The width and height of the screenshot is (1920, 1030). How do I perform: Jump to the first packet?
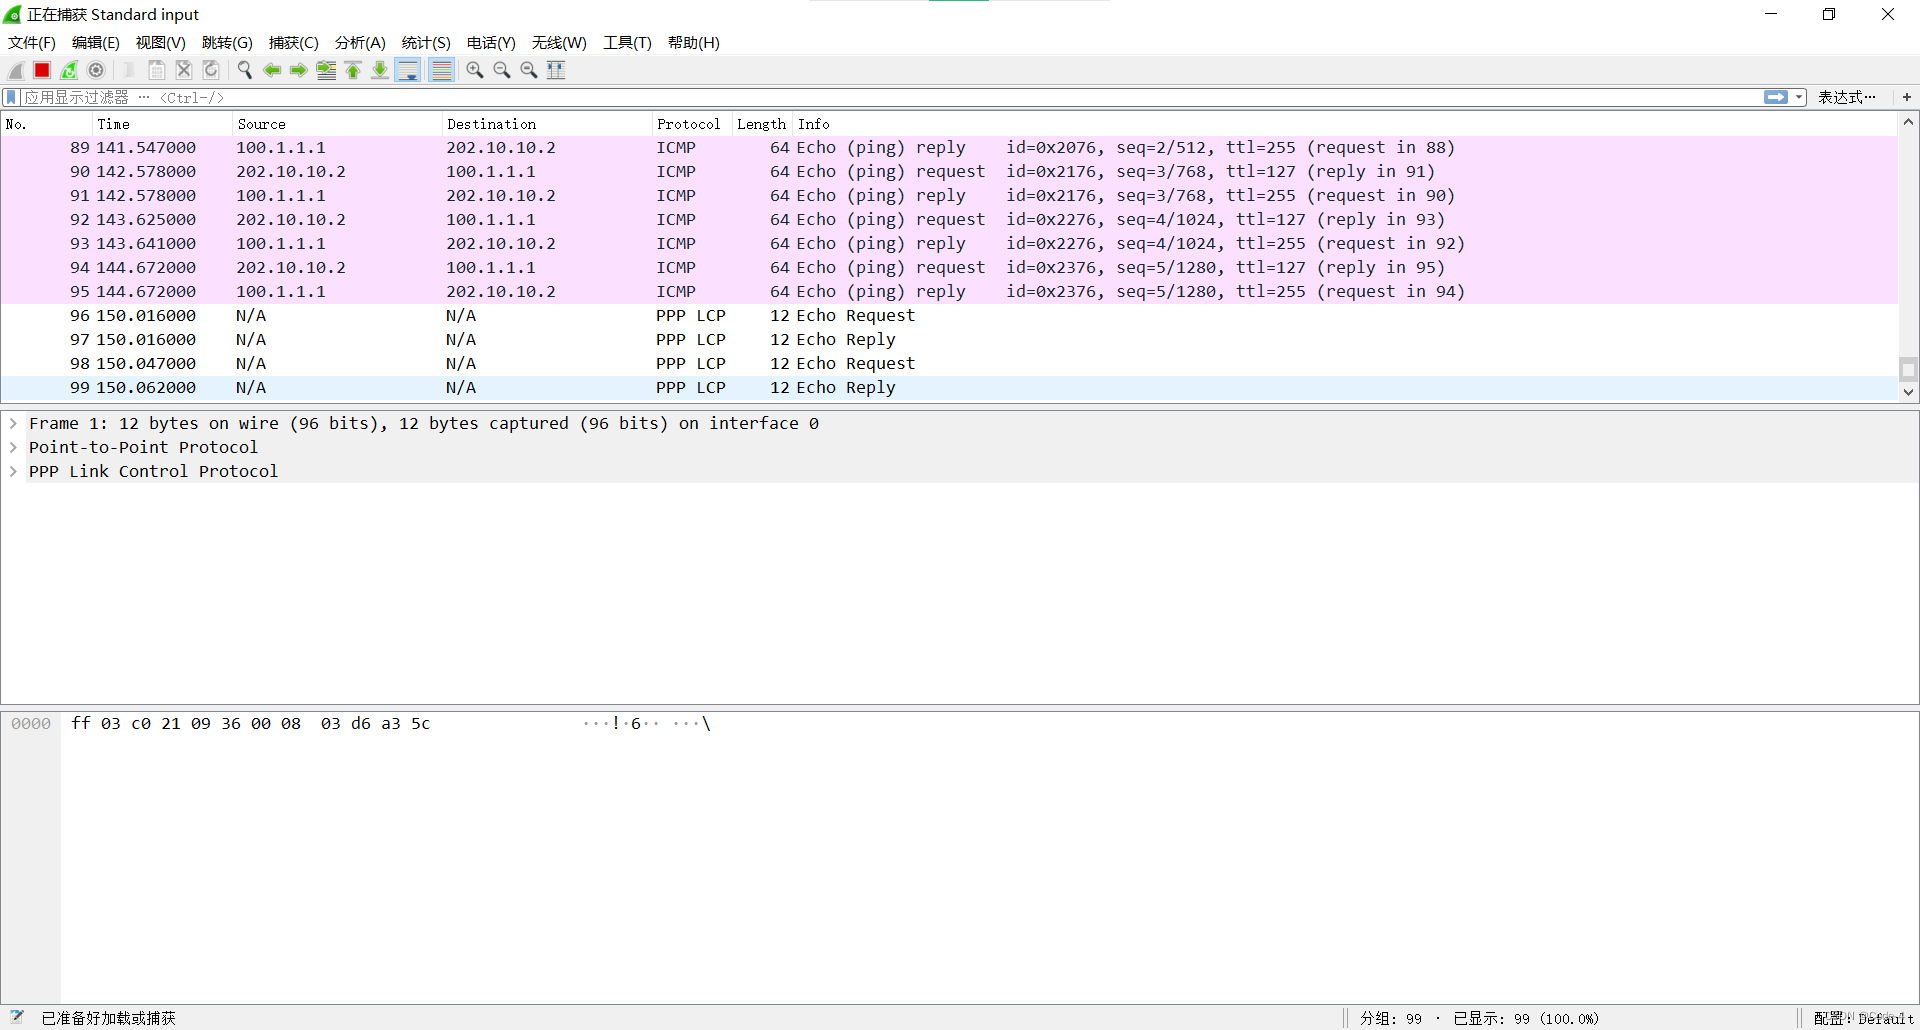coord(353,70)
